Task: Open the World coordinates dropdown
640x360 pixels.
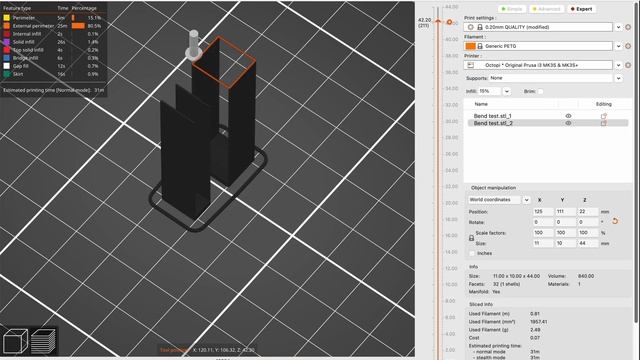Action: [x=526, y=200]
